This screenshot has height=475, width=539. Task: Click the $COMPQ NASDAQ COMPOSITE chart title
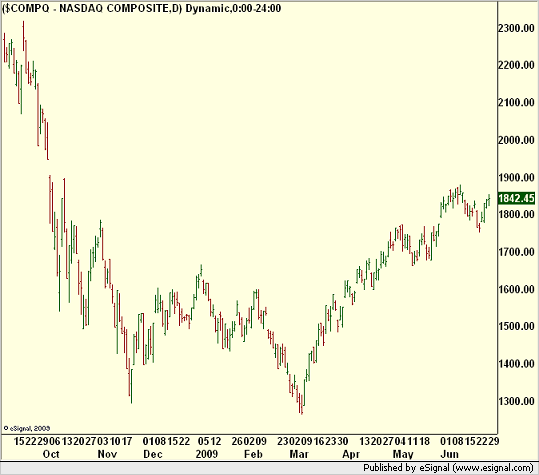coord(142,9)
